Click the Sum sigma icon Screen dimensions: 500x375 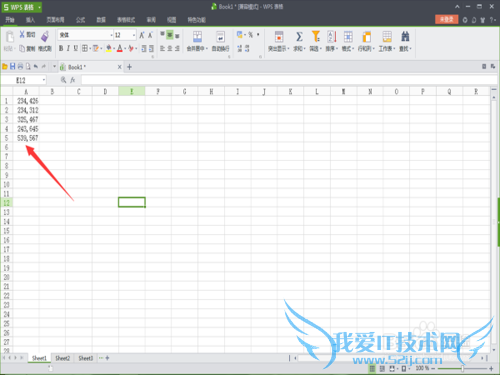(x=299, y=37)
